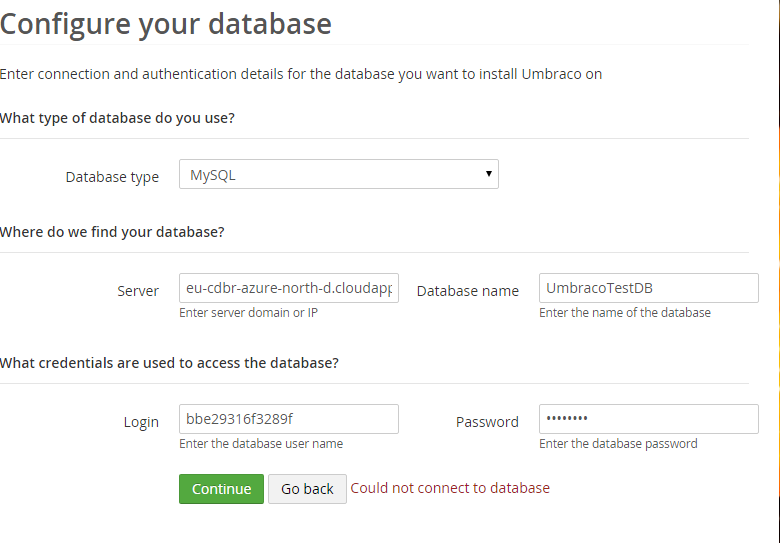Click the 'Enter the database user name' hint
780x543 pixels.
coord(261,444)
